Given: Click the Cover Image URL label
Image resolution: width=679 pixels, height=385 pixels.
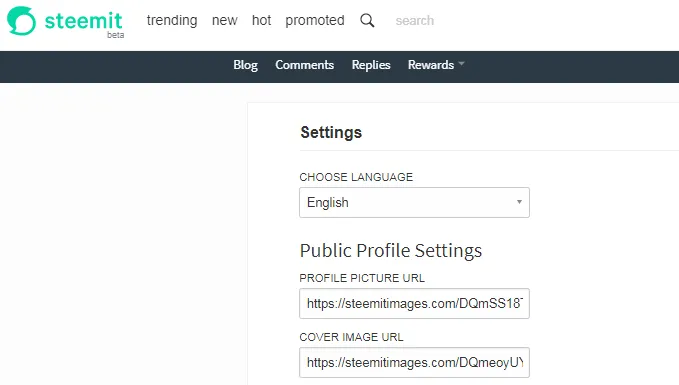Looking at the screenshot, I should tap(351, 337).
